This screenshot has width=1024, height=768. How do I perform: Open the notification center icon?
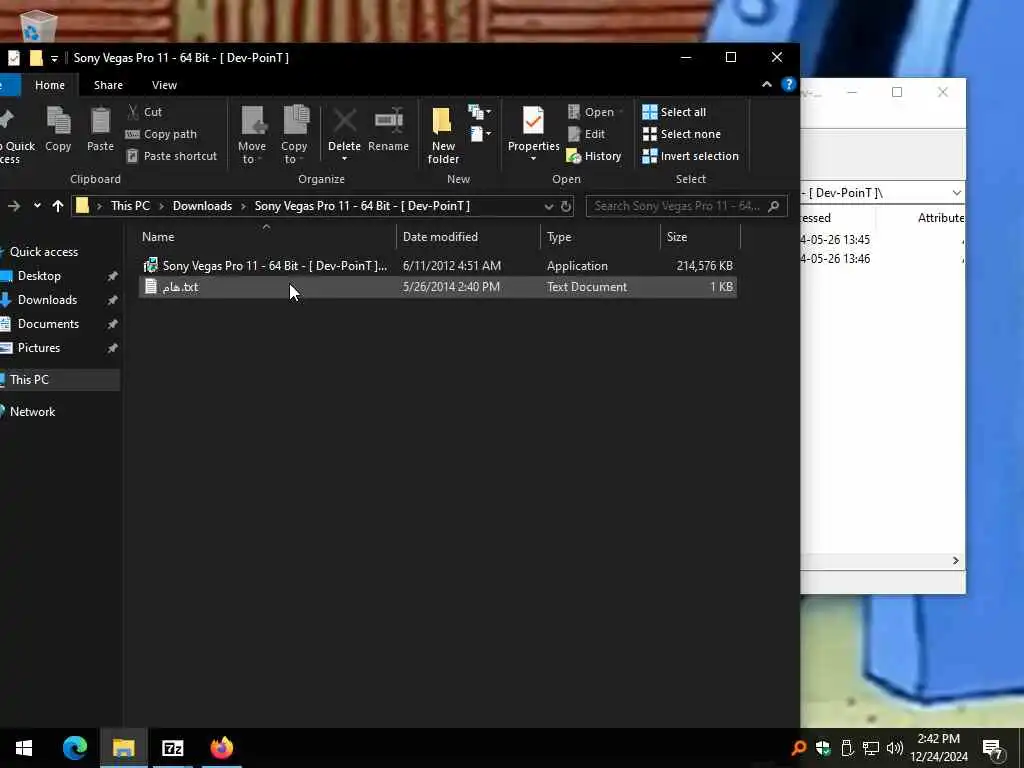[x=993, y=748]
